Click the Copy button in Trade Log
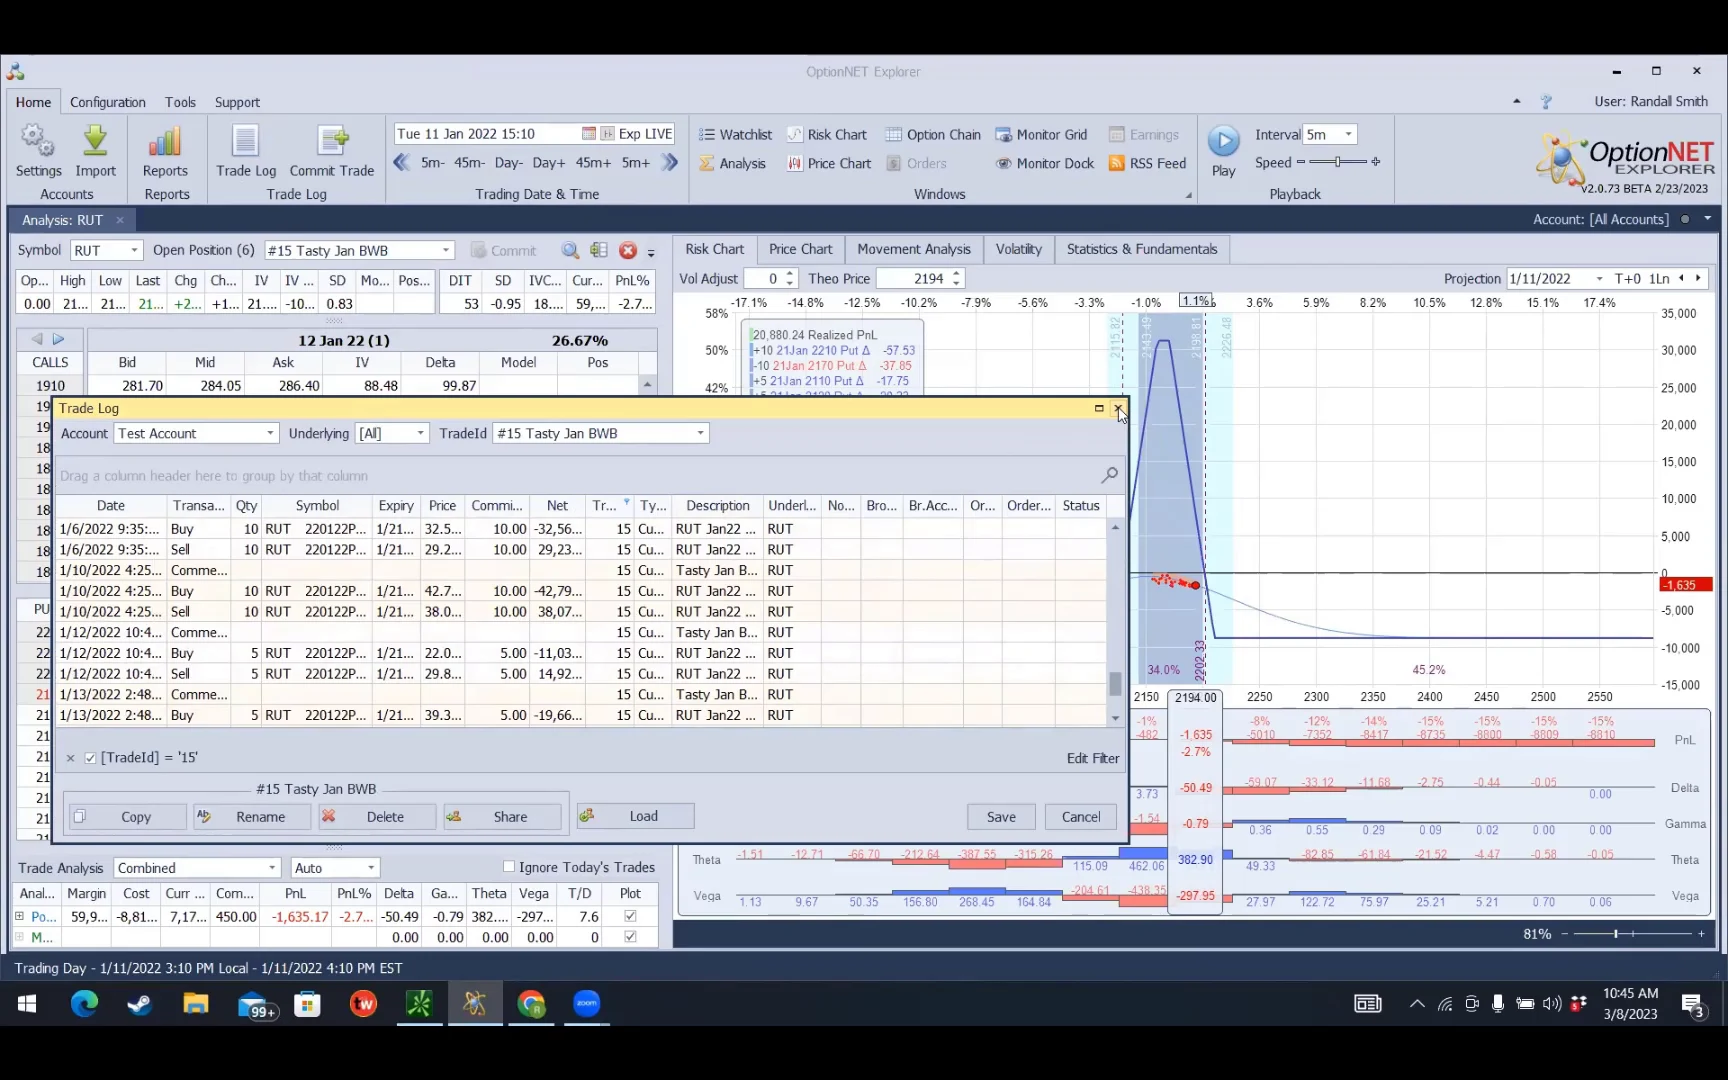This screenshot has height=1080, width=1728. (126, 817)
